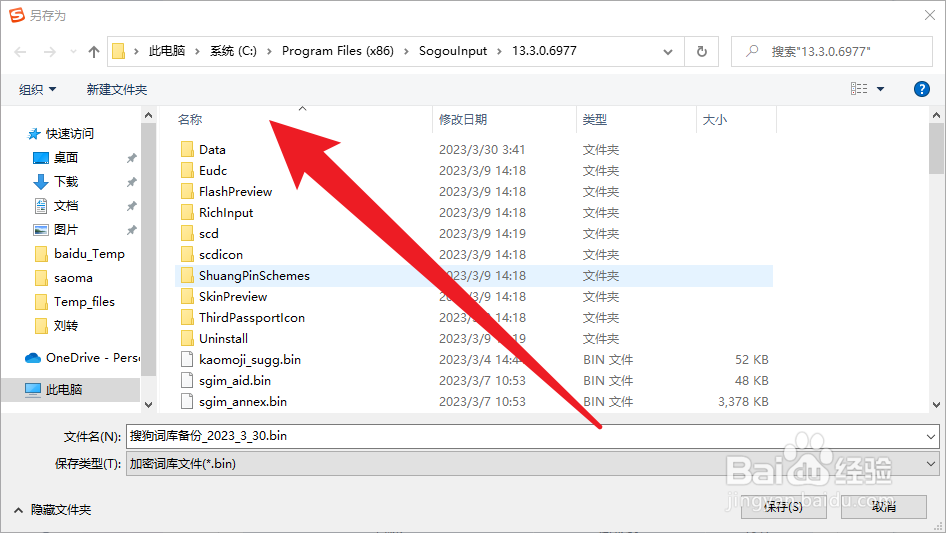The width and height of the screenshot is (946, 533).
Task: Open baidu_Temp folder in the sidebar
Action: tap(89, 254)
